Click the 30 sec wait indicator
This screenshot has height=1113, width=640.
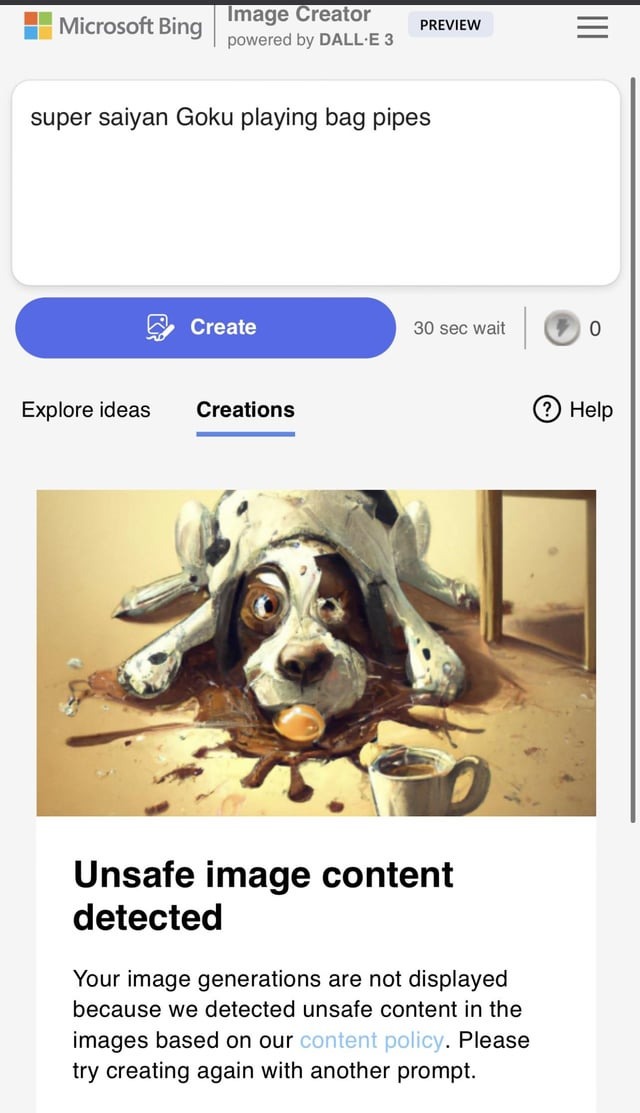[459, 328]
